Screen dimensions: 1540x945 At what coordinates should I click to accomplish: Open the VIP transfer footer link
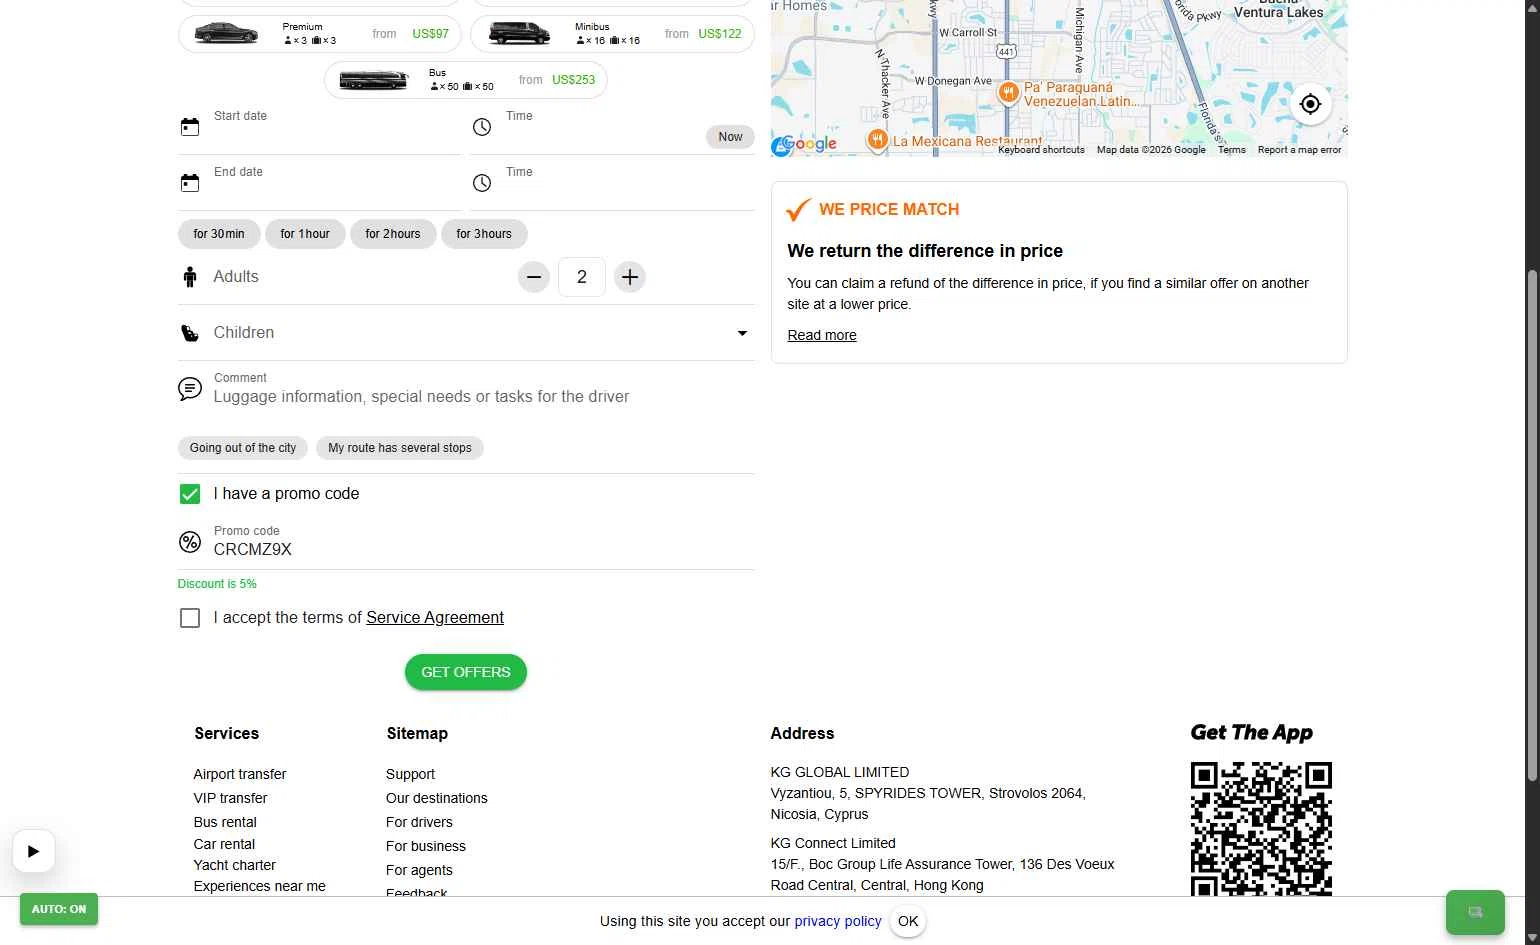(231, 798)
